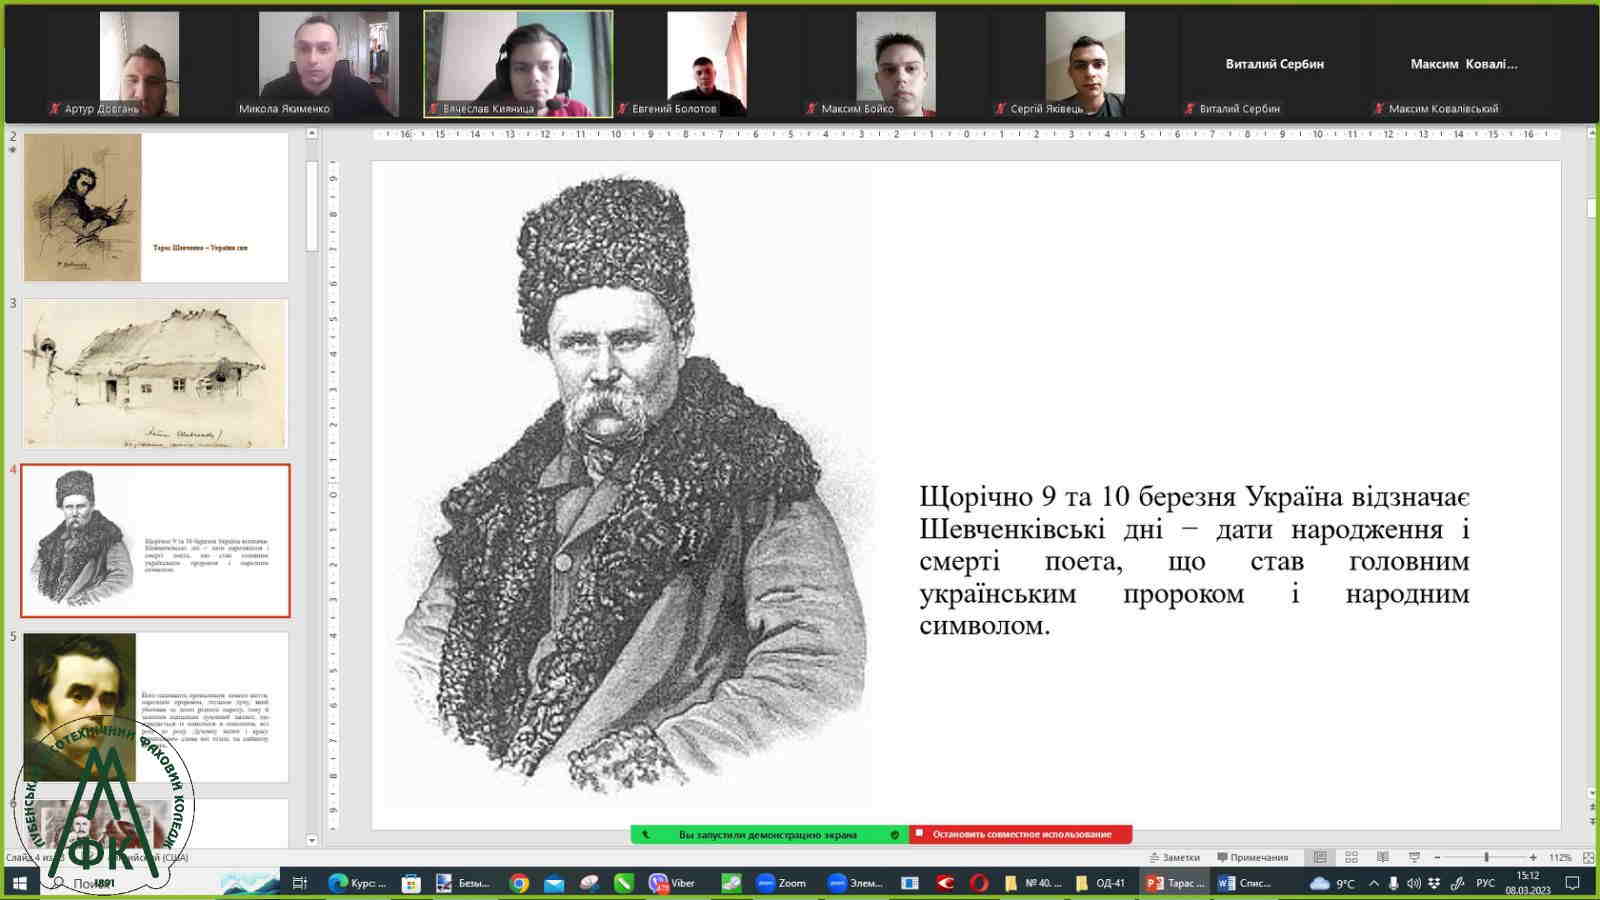Toggle the Заметки notes pane
Screen dimensions: 1600x900
1174,857
